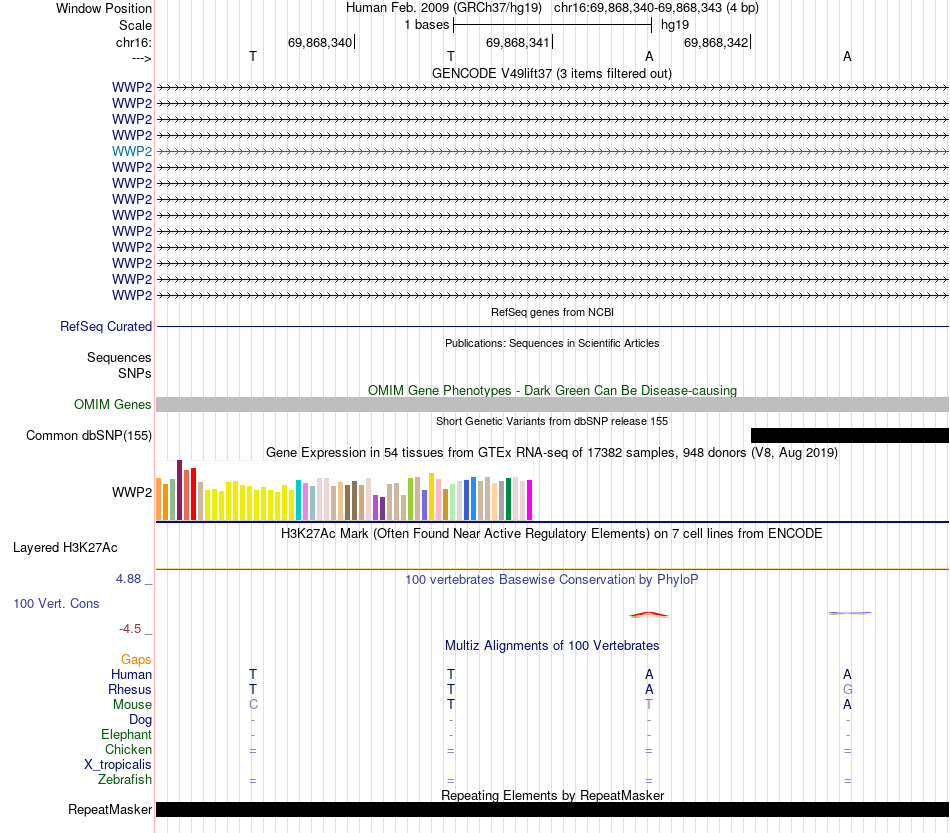
Task: Click the 'RefSeq genes from NCBI' track title
Action: coord(552,312)
